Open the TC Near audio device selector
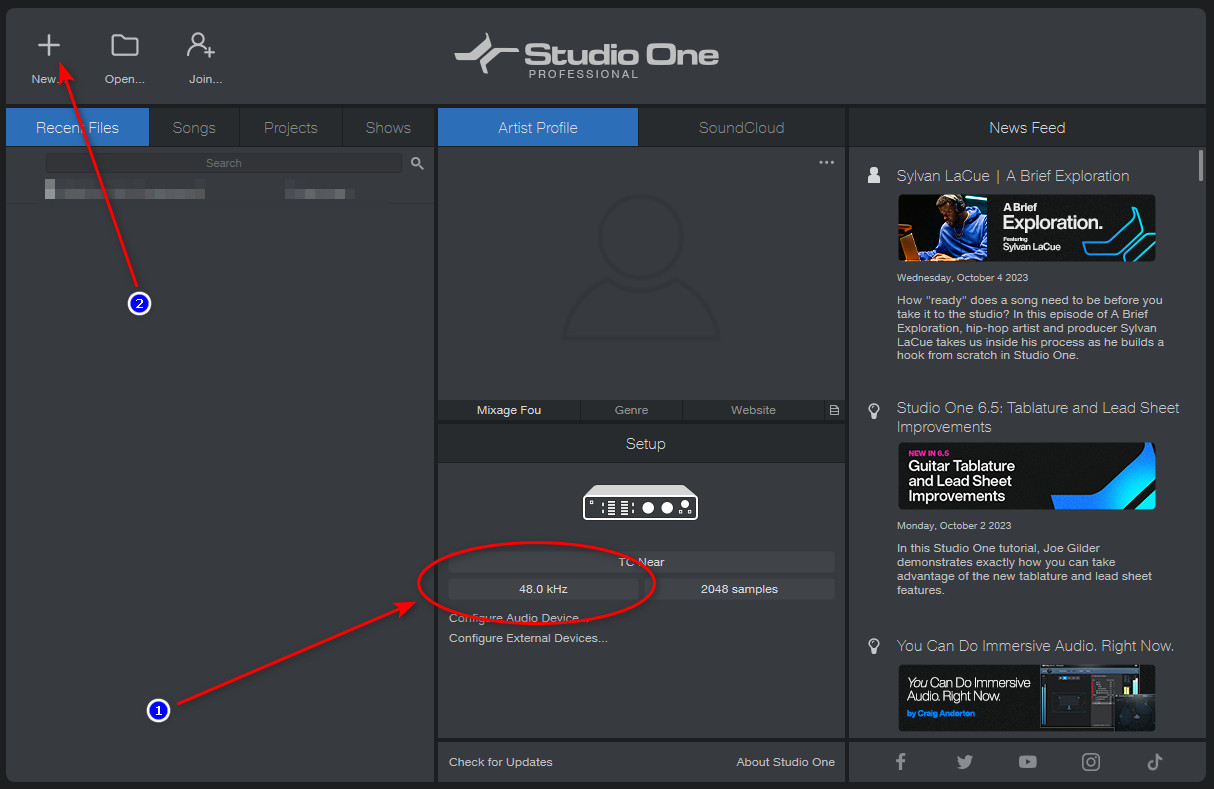This screenshot has height=789, width=1214. 641,562
